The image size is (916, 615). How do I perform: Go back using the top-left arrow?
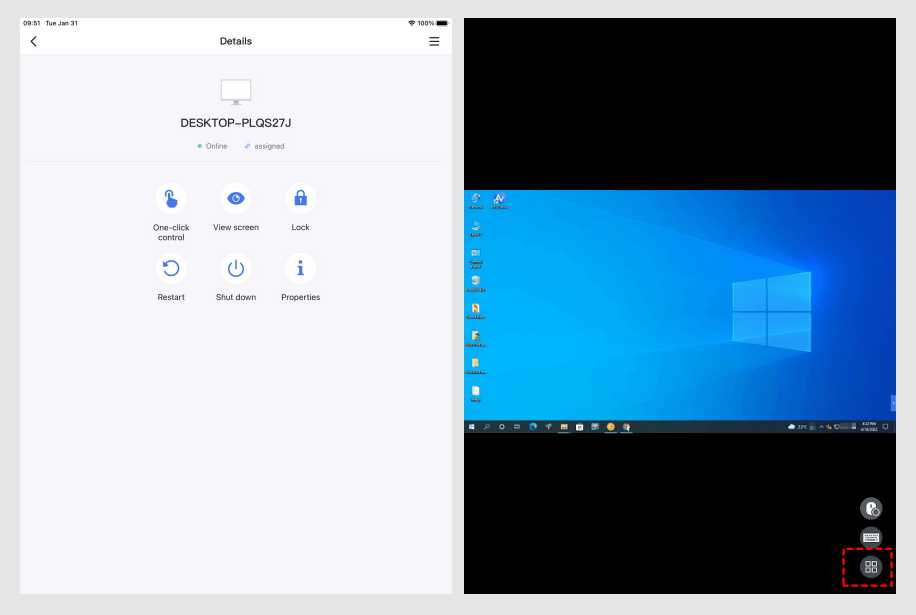[x=34, y=41]
